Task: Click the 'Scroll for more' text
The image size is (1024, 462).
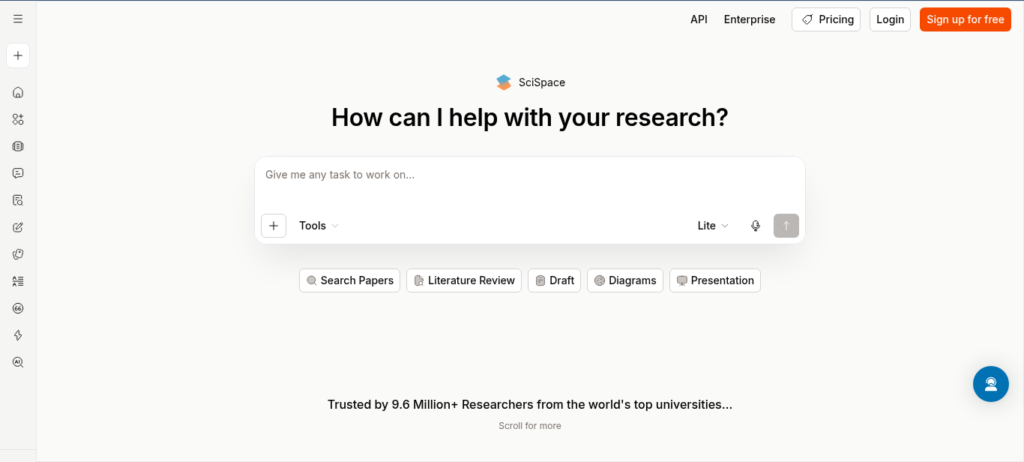Action: pyautogui.click(x=530, y=426)
